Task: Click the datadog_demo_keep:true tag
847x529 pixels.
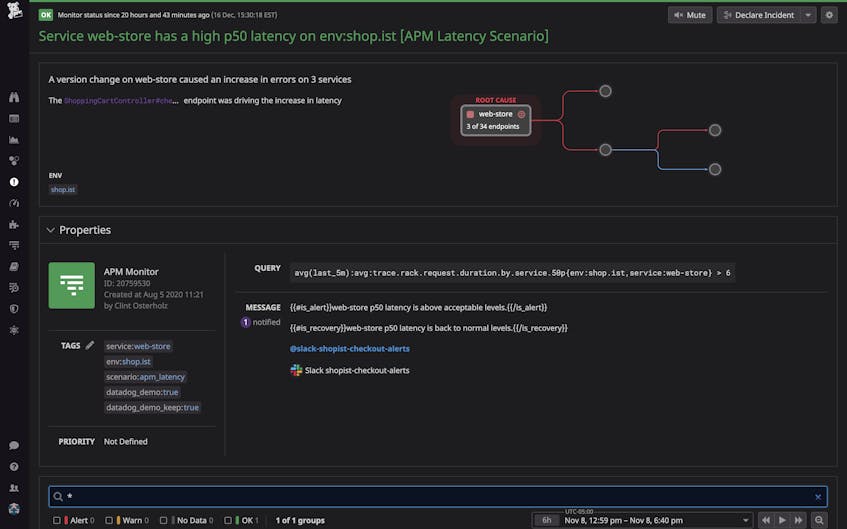Action: click(x=152, y=407)
